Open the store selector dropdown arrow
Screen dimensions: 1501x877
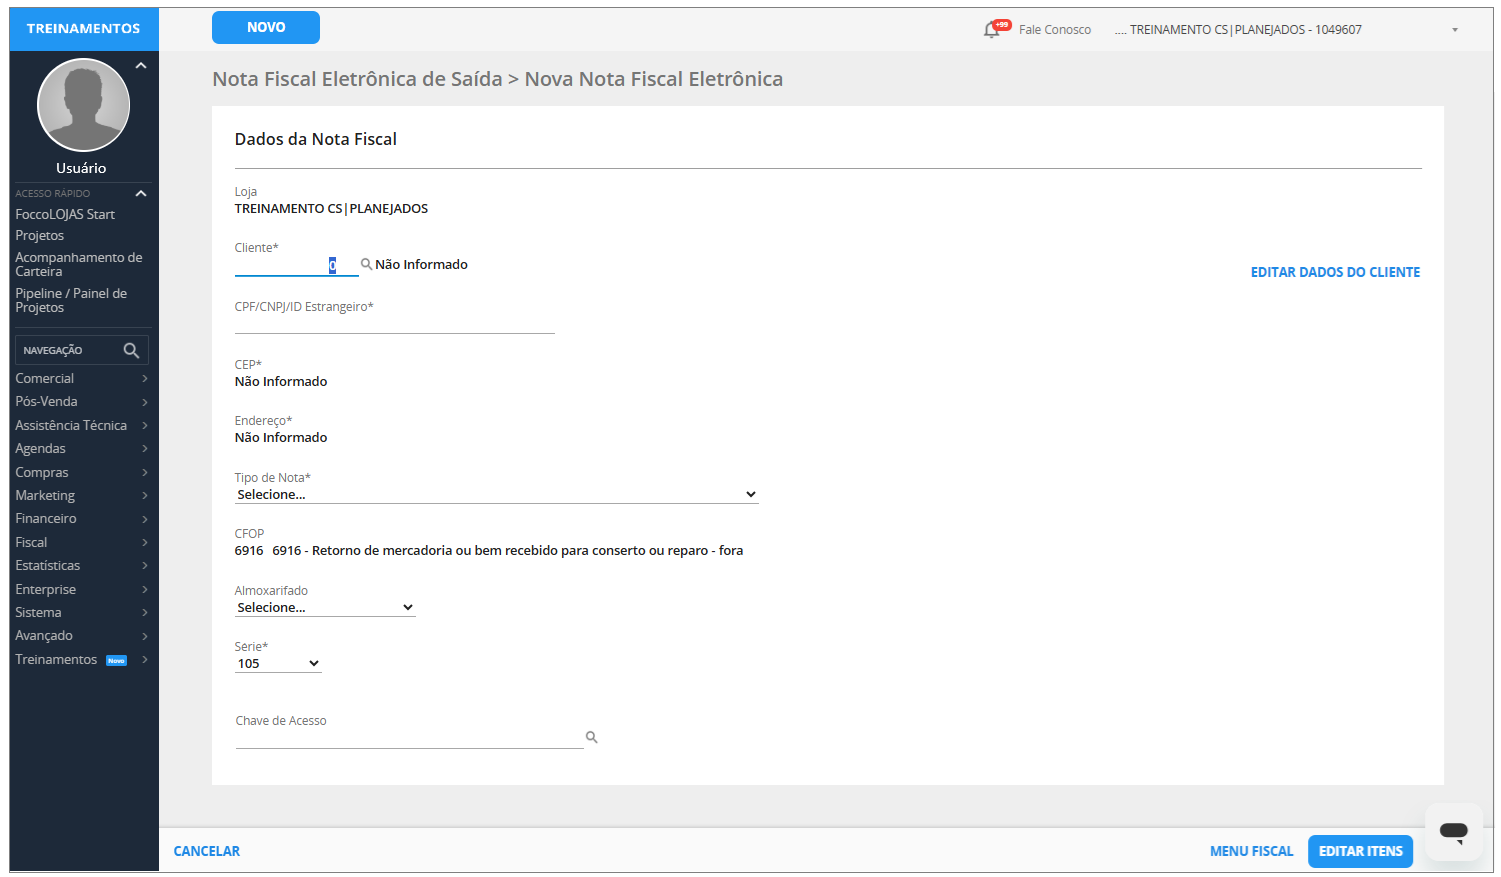(x=1454, y=30)
